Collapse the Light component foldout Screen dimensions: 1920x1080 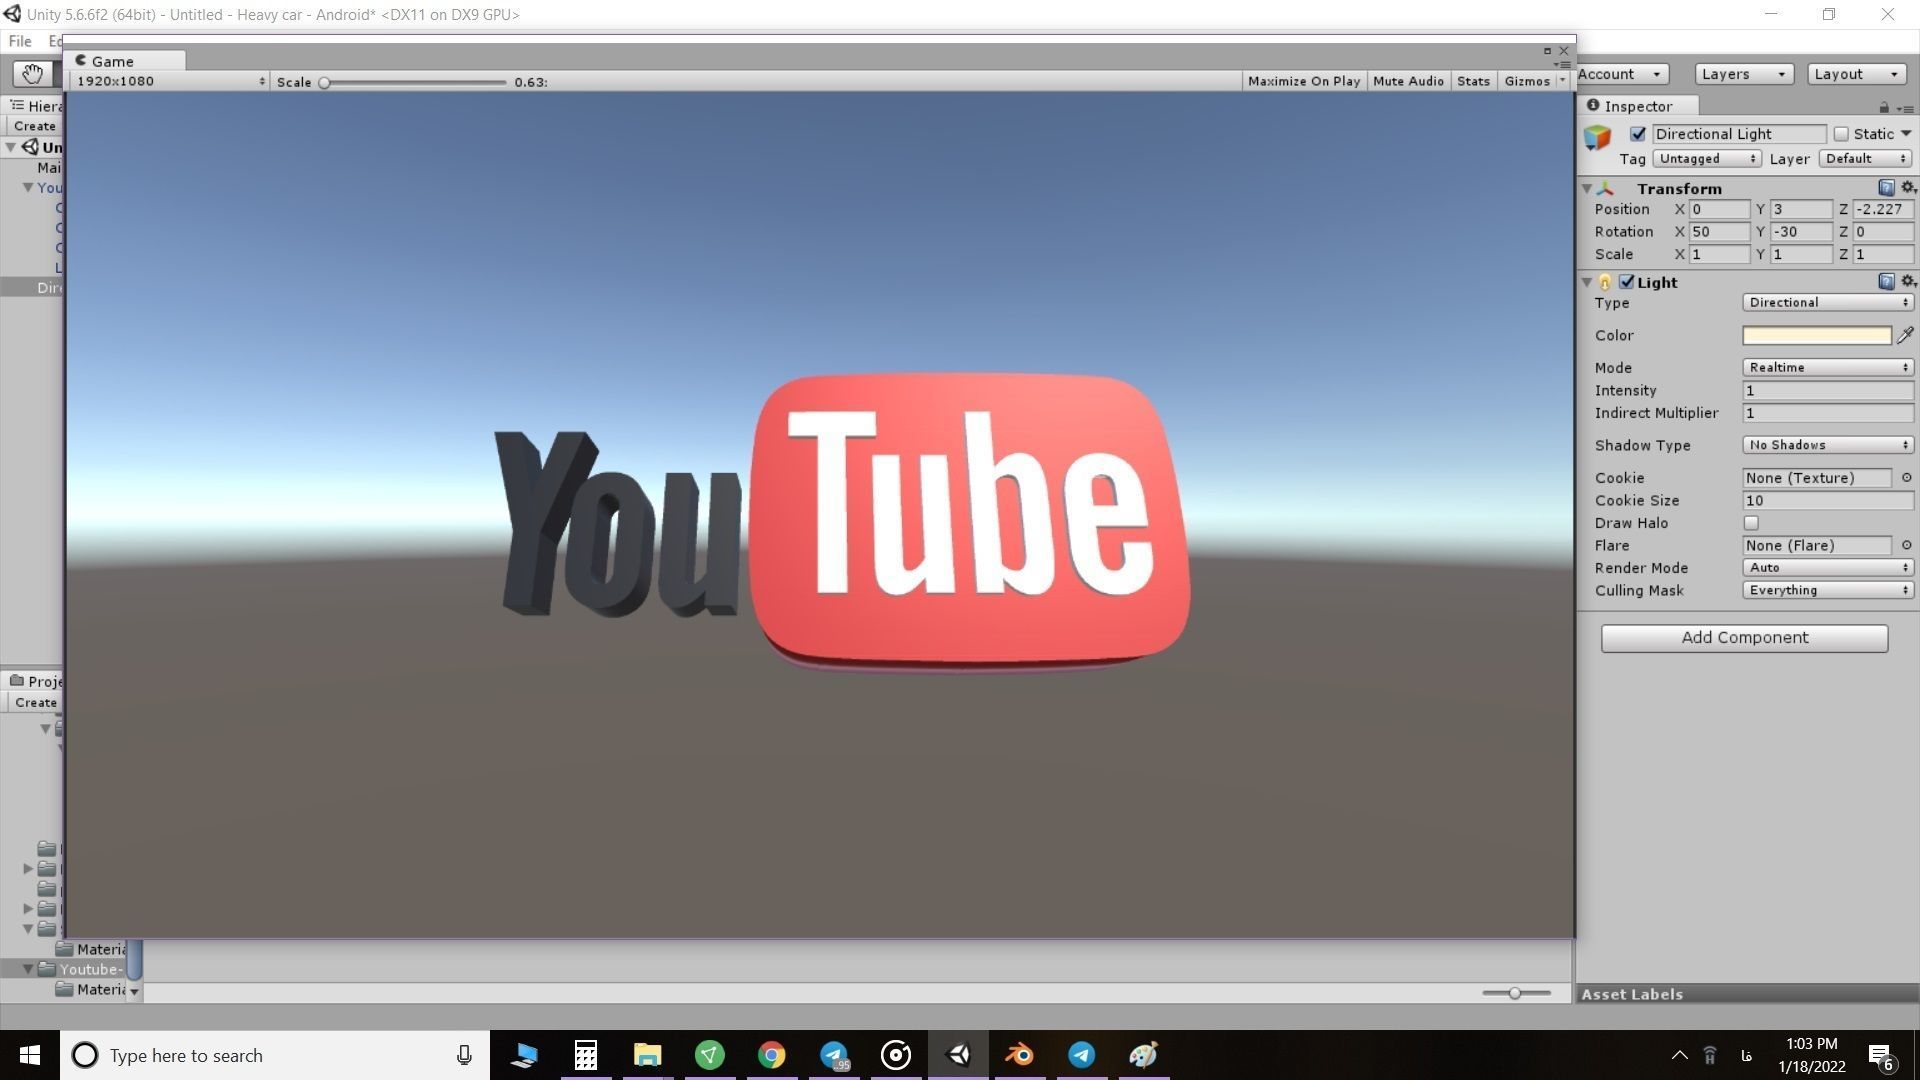click(x=1587, y=283)
